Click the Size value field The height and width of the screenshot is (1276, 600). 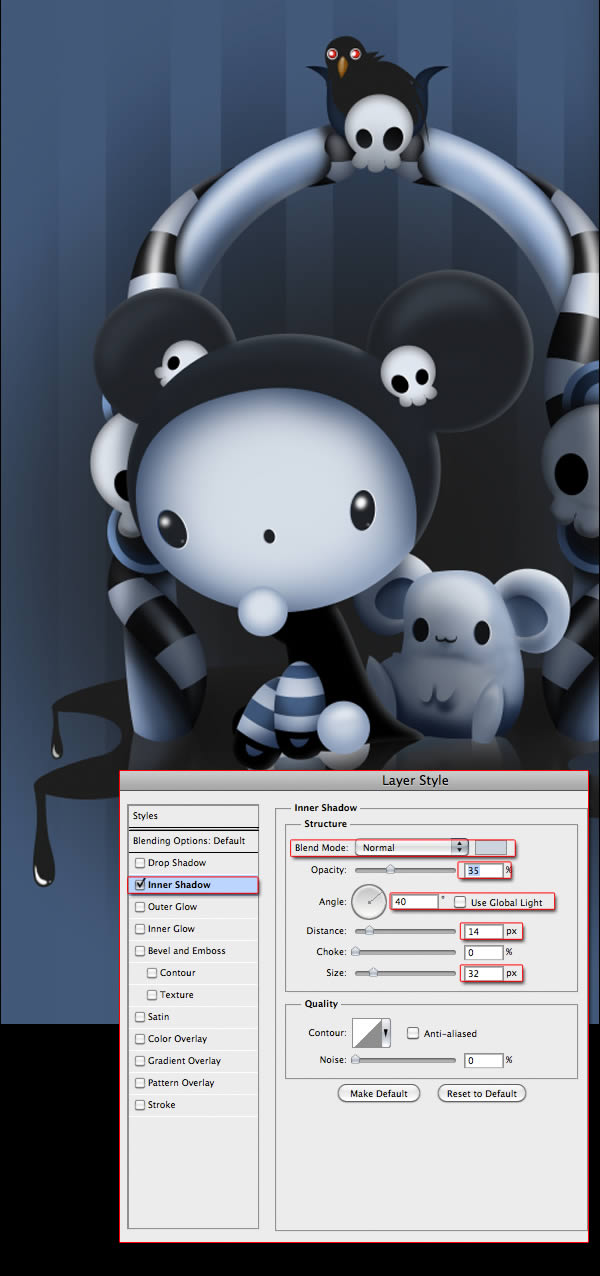click(482, 972)
